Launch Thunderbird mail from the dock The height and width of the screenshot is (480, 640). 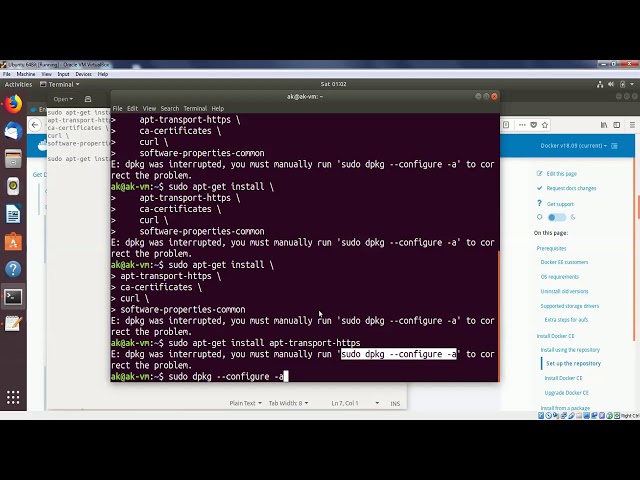click(x=13, y=131)
